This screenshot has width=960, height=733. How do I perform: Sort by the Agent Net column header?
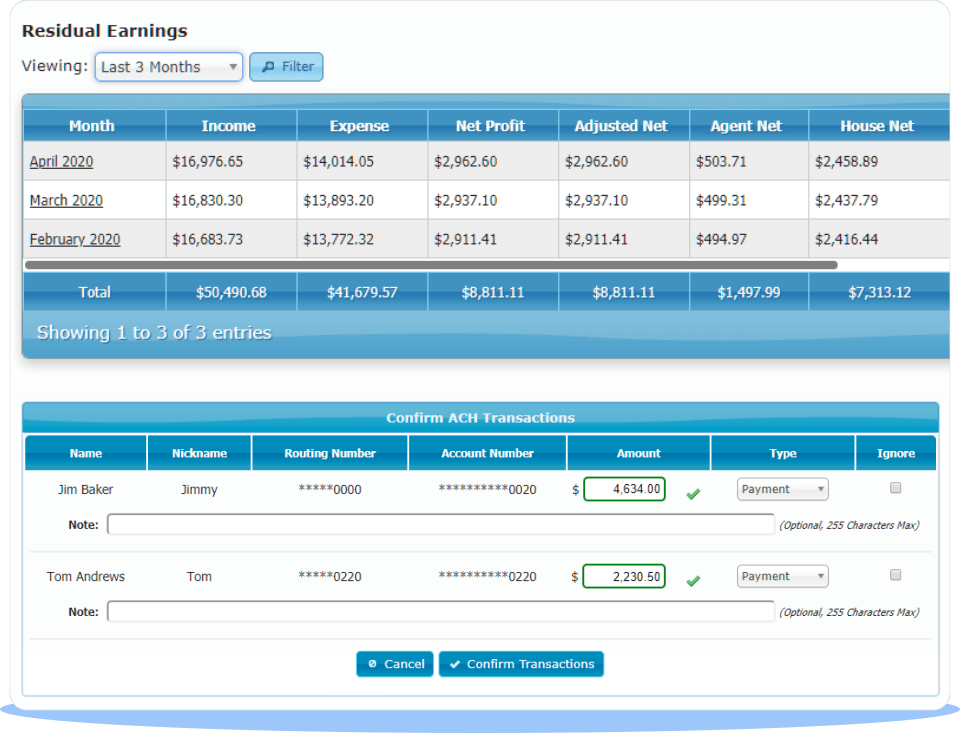point(748,126)
